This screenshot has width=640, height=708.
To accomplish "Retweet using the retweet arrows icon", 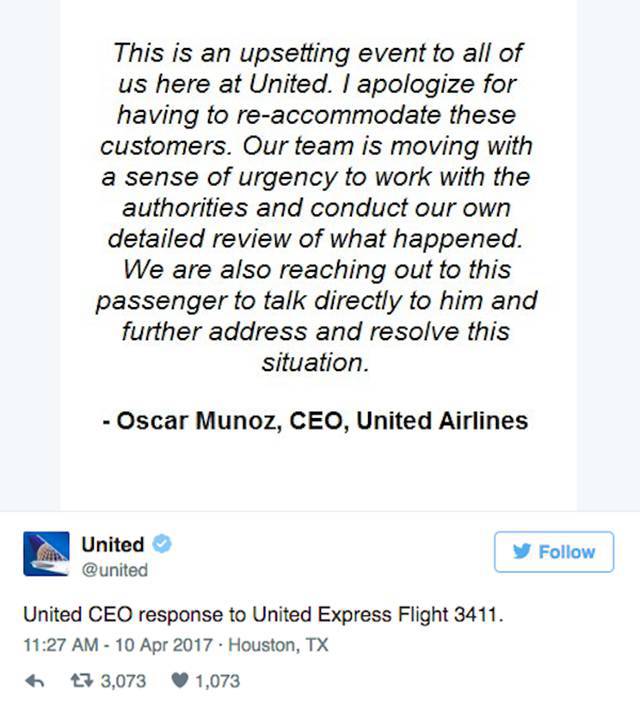I will pyautogui.click(x=82, y=680).
